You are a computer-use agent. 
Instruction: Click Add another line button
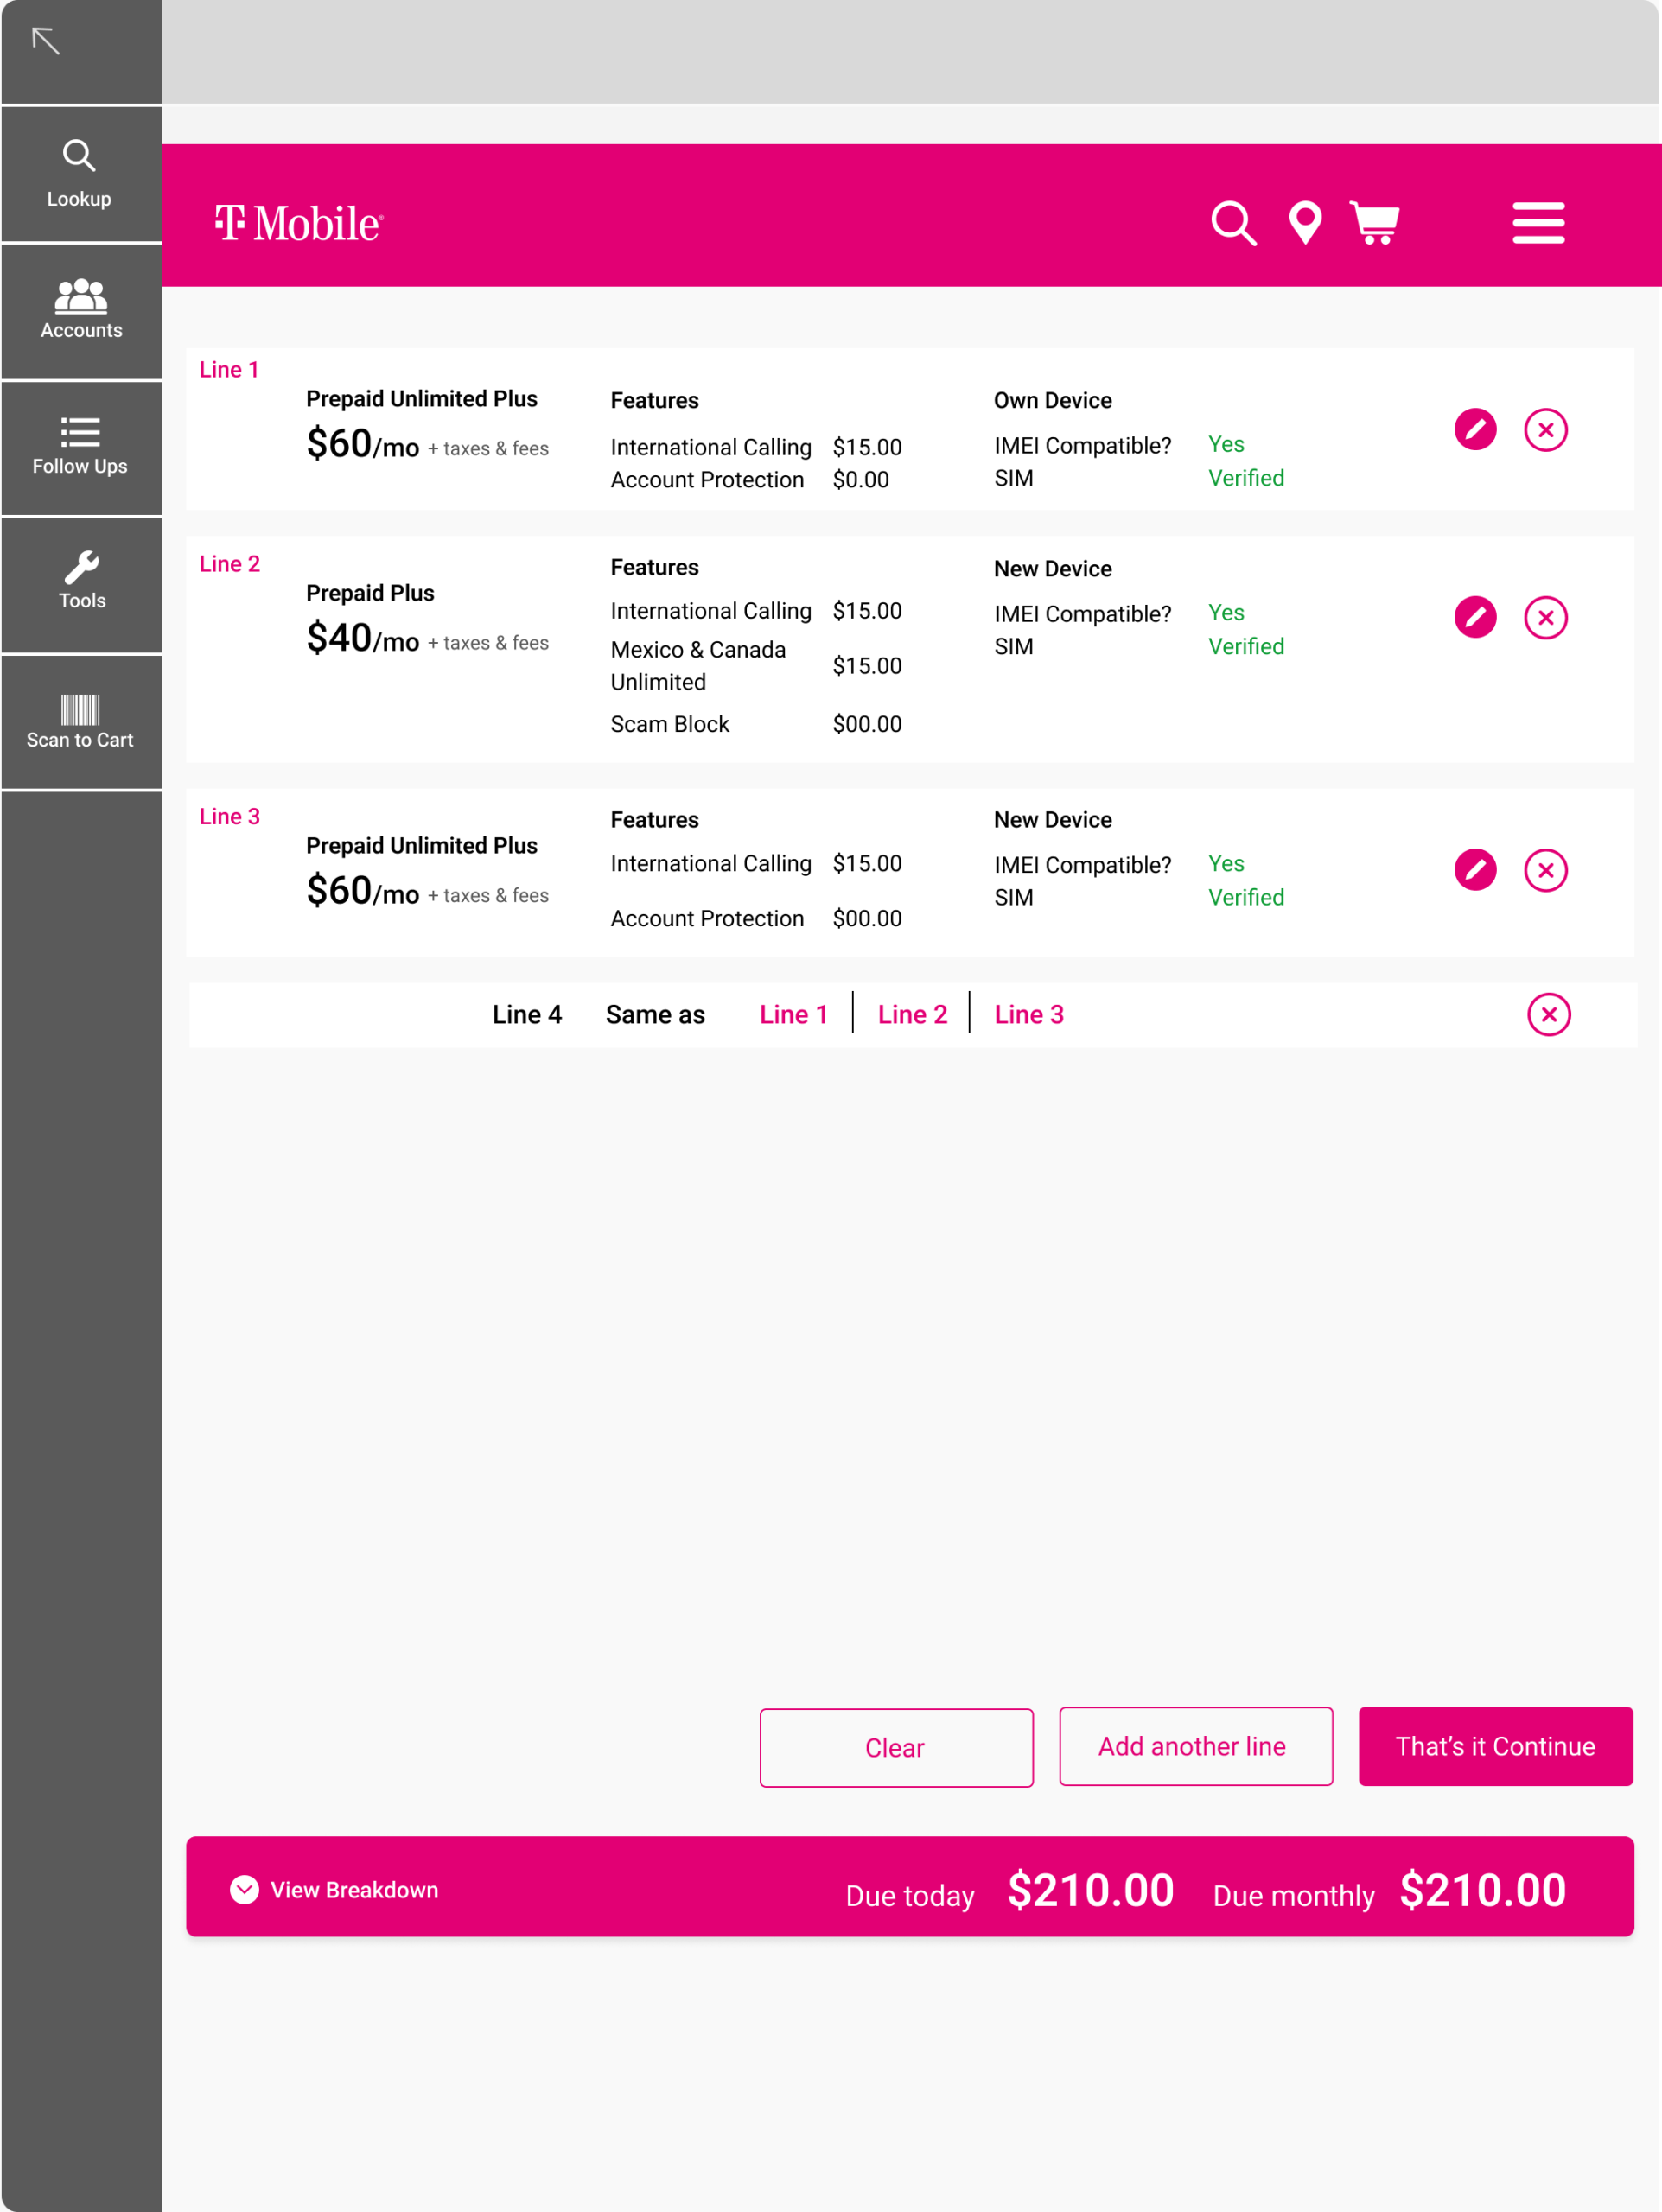pos(1195,1746)
